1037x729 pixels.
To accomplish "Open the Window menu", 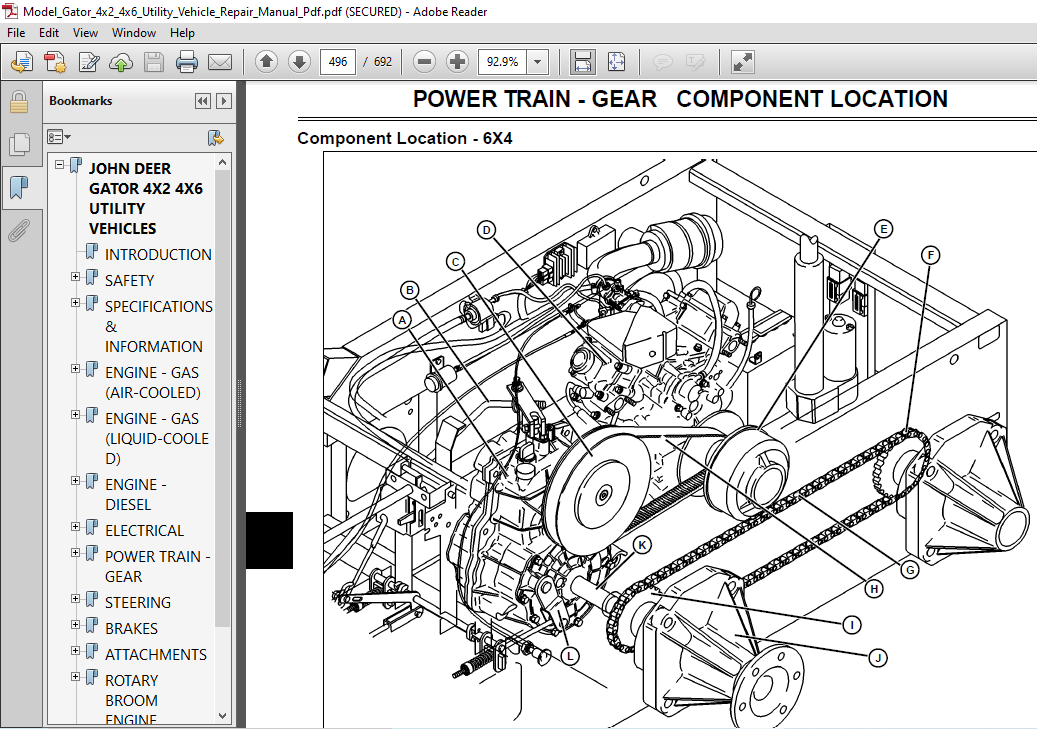I will click(134, 32).
